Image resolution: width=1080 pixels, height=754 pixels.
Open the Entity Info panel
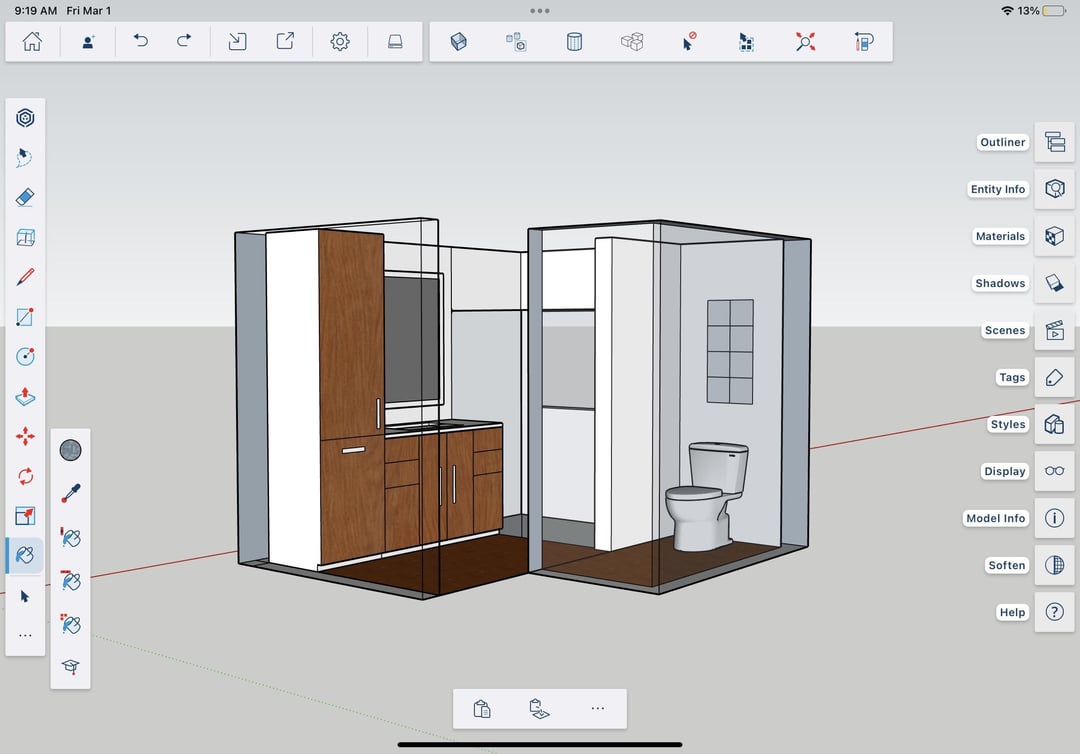click(1055, 189)
